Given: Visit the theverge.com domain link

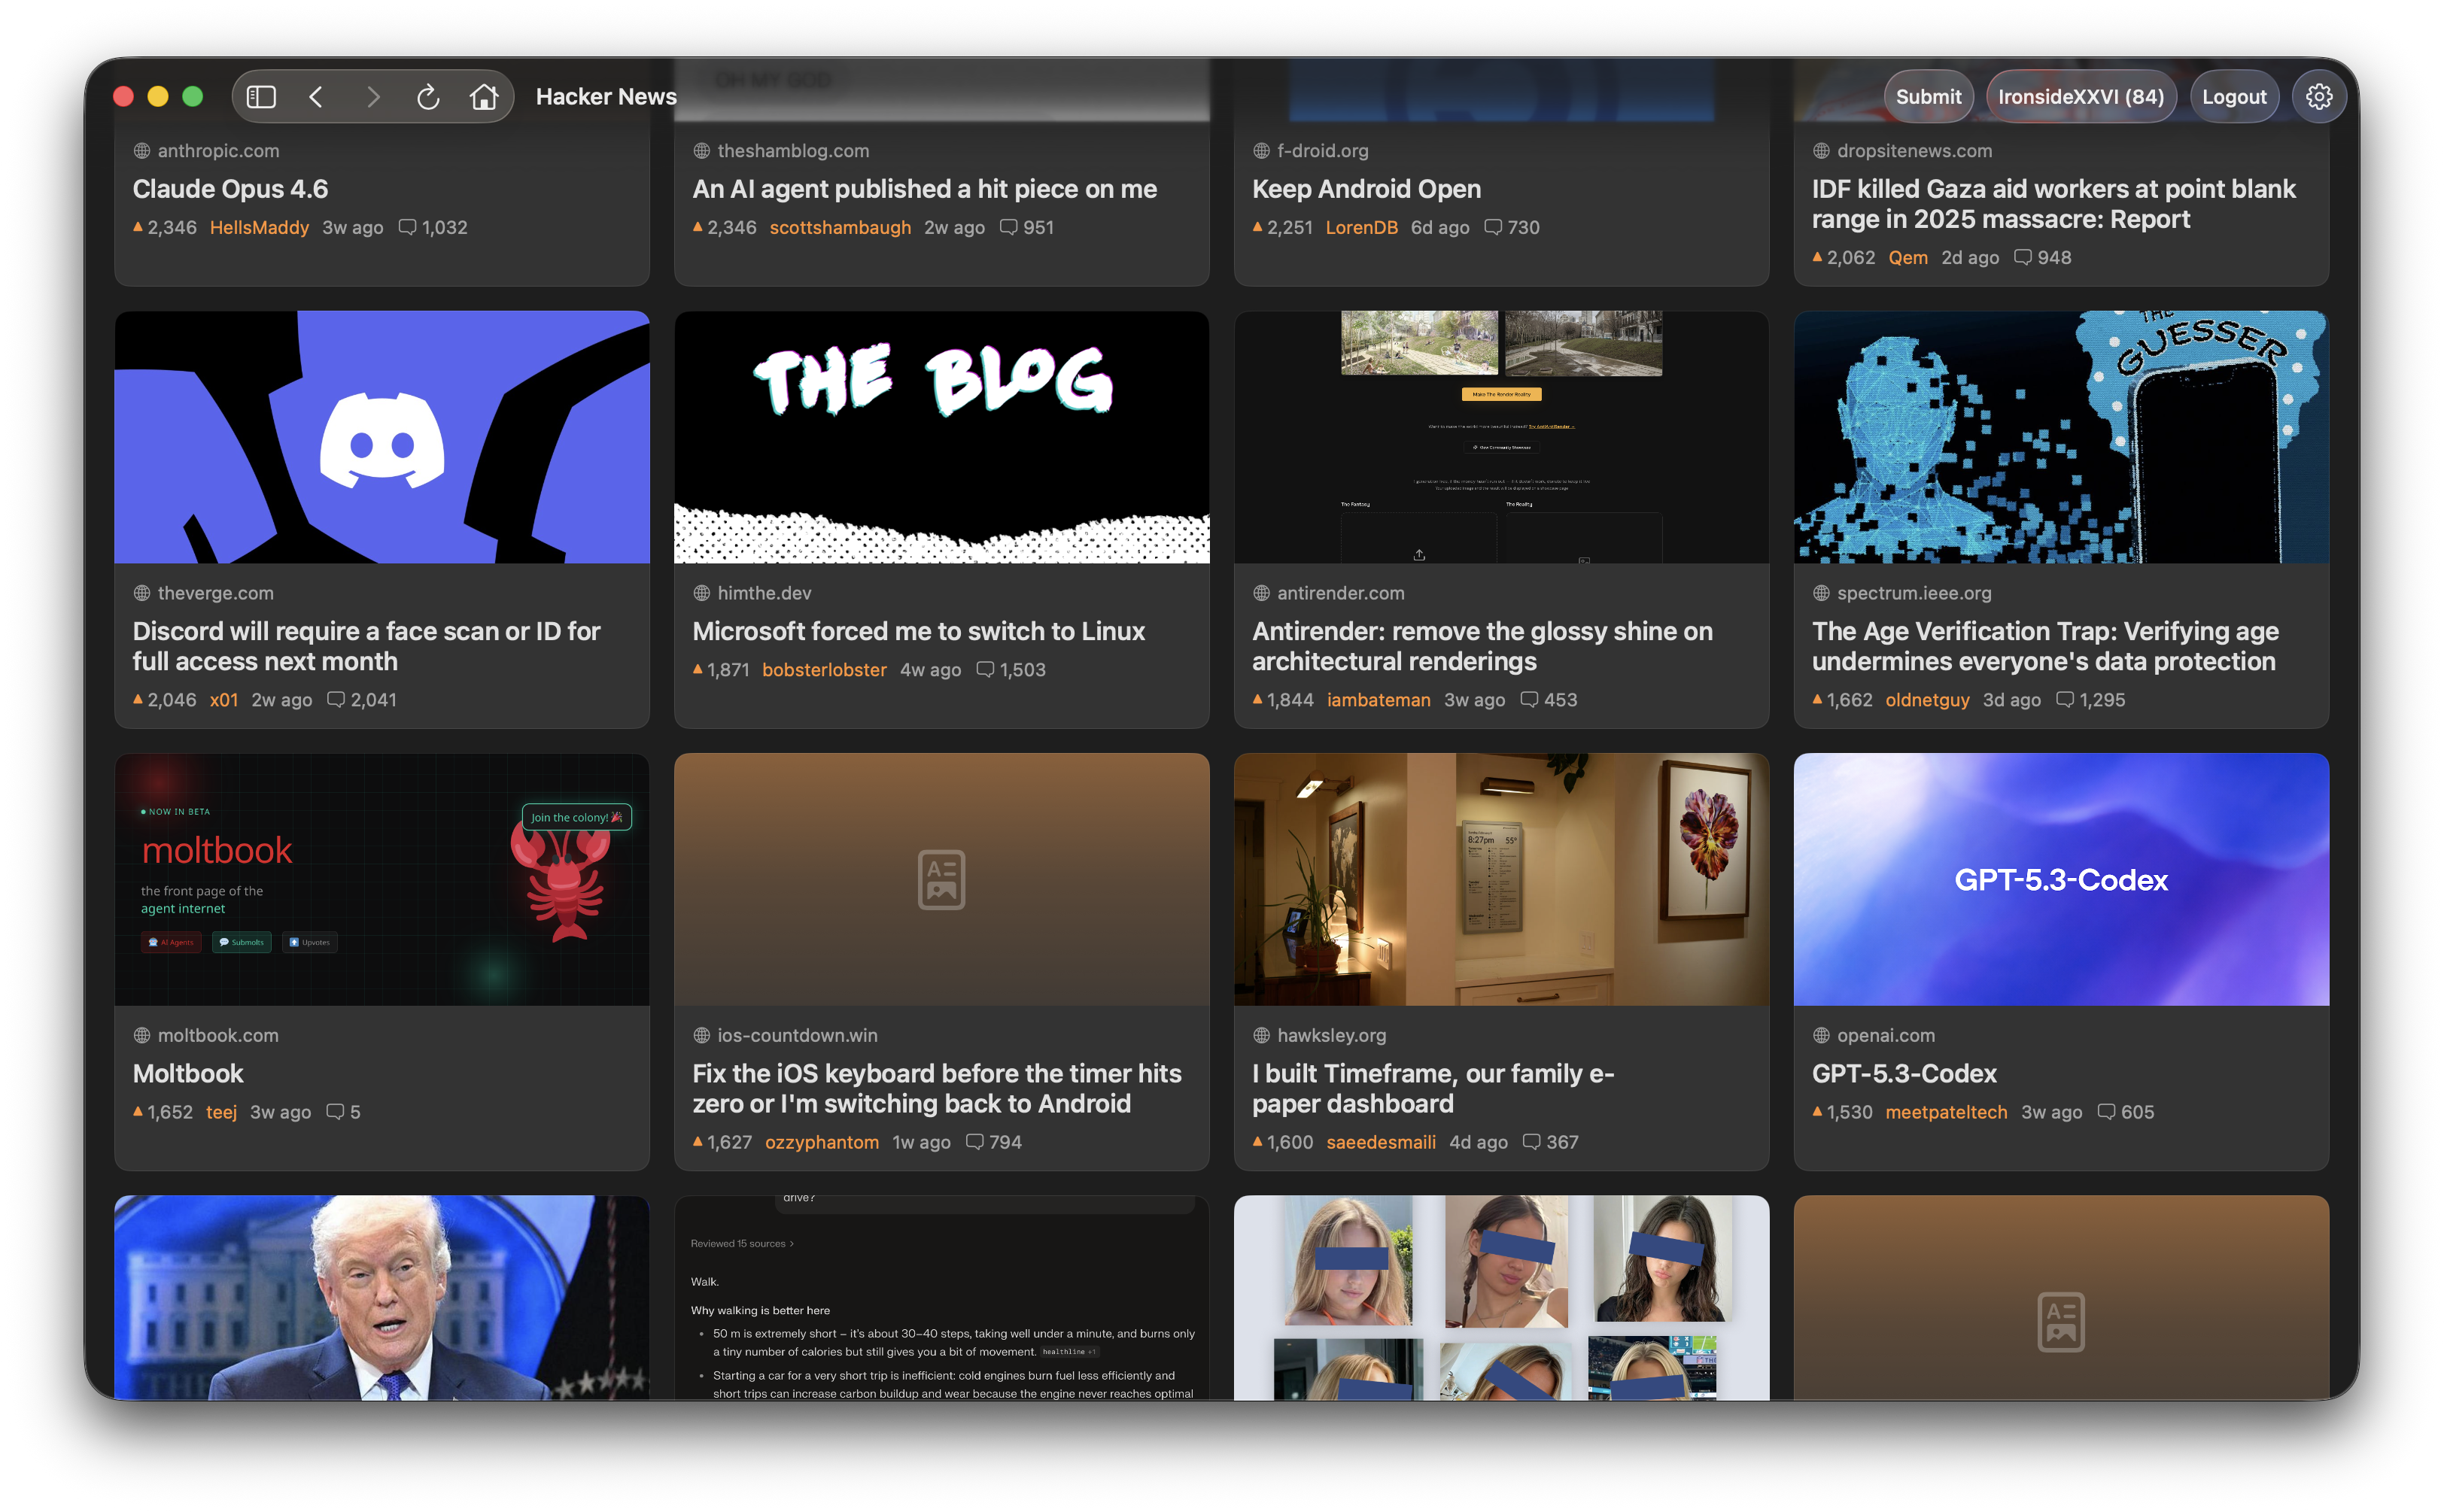Looking at the screenshot, I should coord(215,592).
